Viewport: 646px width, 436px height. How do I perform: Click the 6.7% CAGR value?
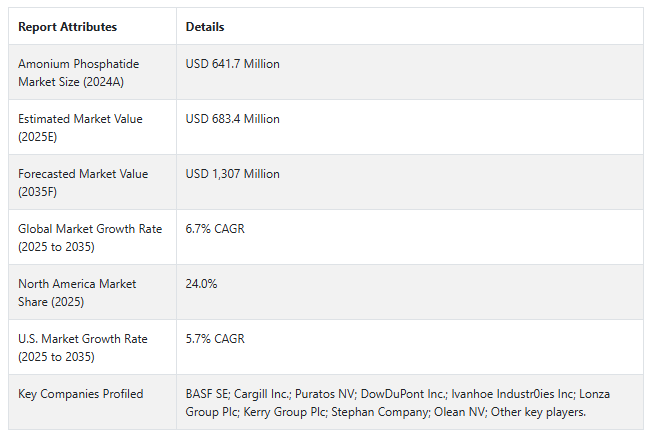[215, 229]
